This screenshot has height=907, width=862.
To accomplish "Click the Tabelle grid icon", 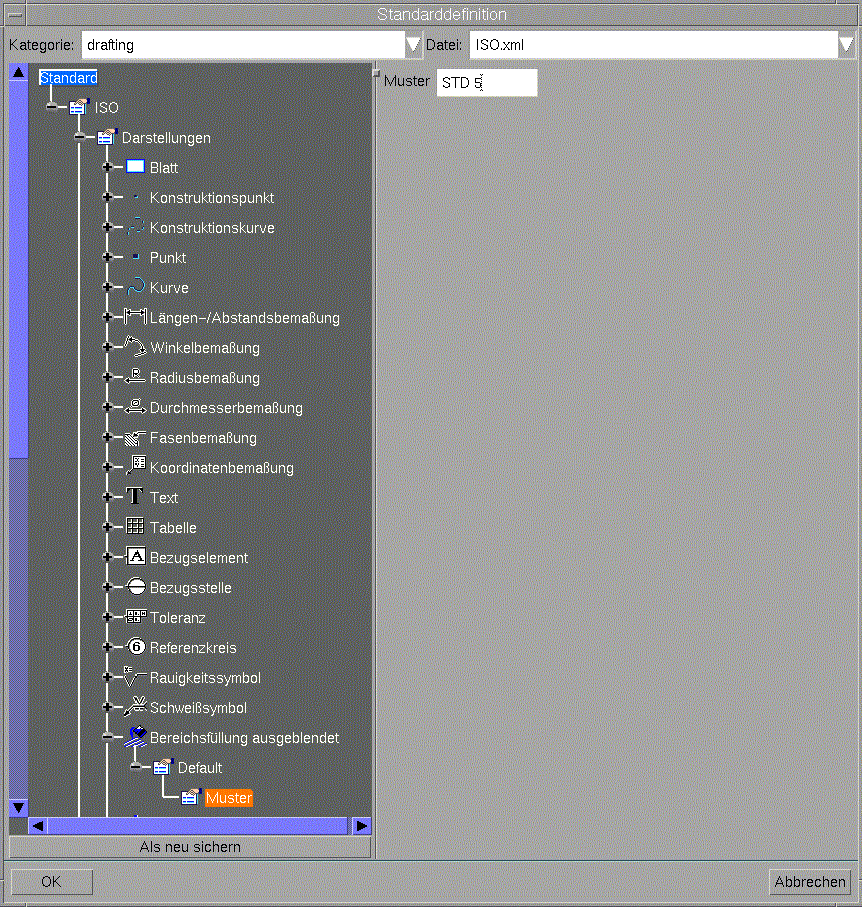I will click(135, 526).
